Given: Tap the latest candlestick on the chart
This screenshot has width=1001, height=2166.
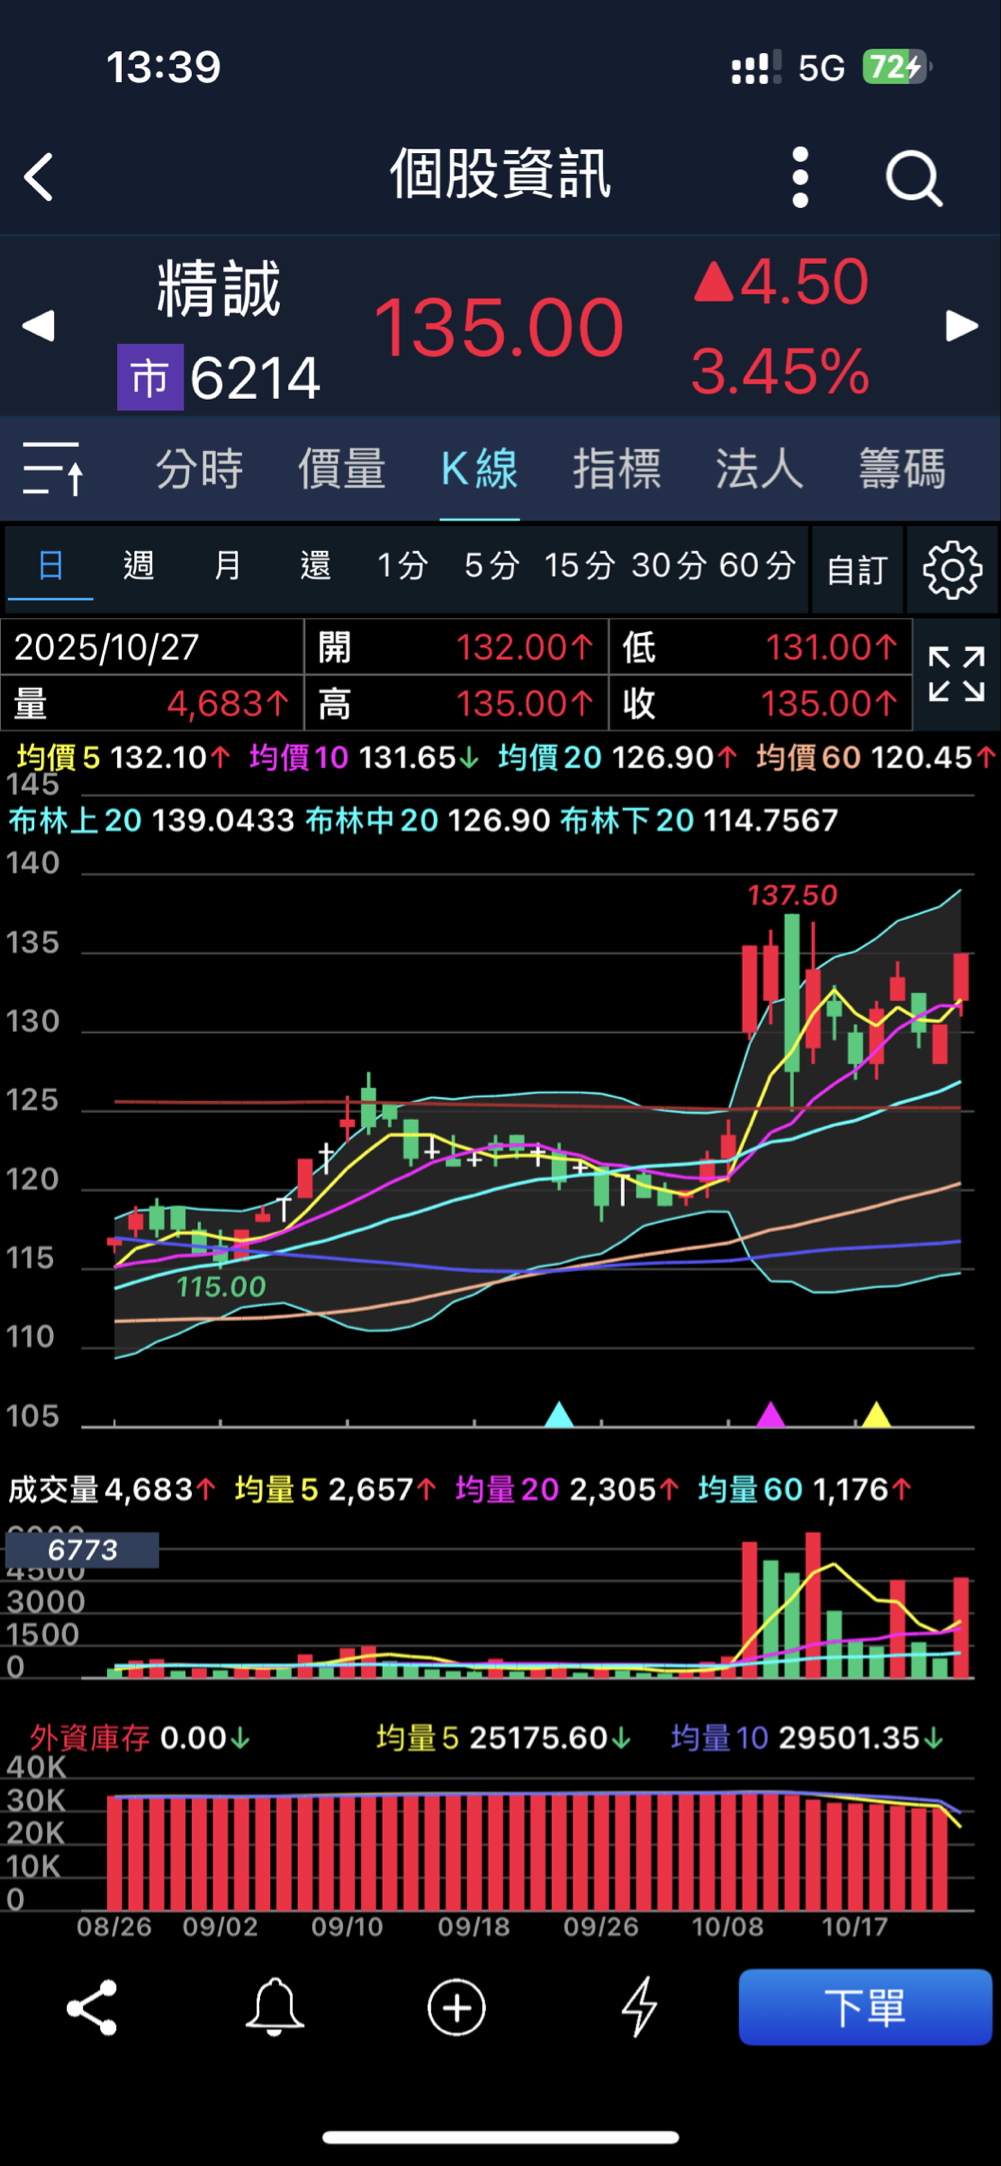Looking at the screenshot, I should tap(961, 984).
